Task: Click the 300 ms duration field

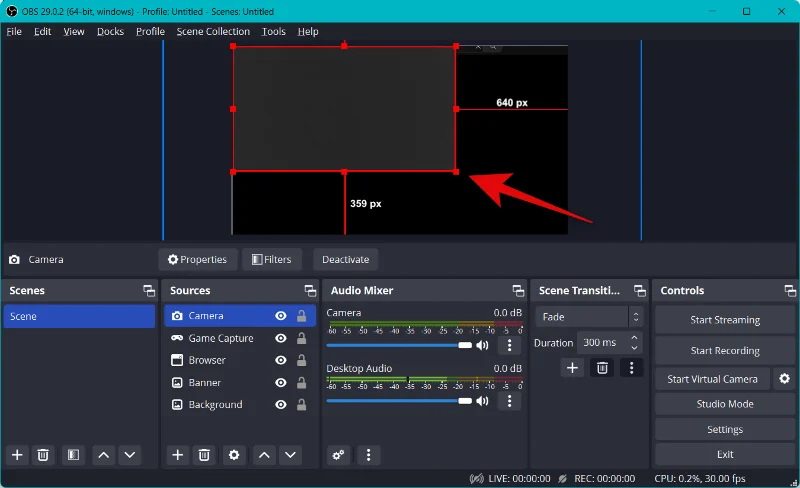Action: [x=603, y=343]
